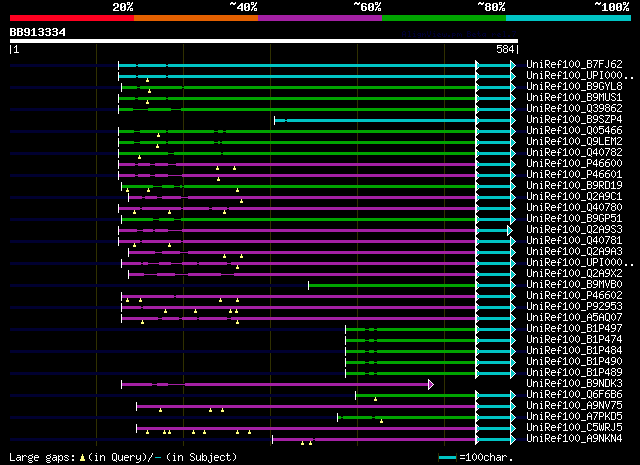Image resolution: width=640 pixels, height=465 pixels.
Task: Open the UniRef100_A5AQ07 hit
Action: point(574,318)
